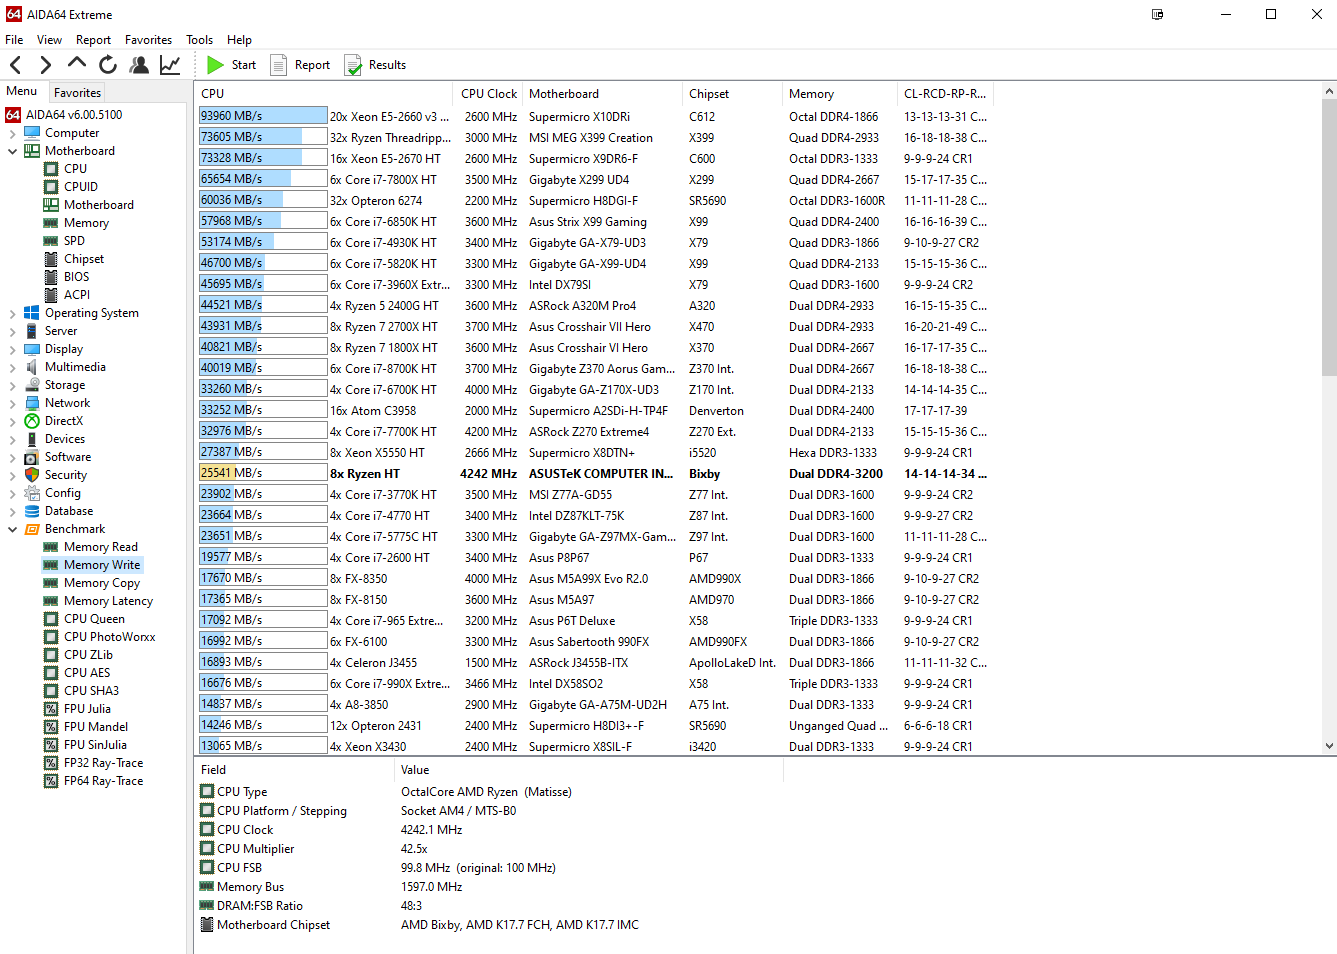1337x954 pixels.
Task: Open the Memory Copy benchmark
Action: click(x=102, y=583)
